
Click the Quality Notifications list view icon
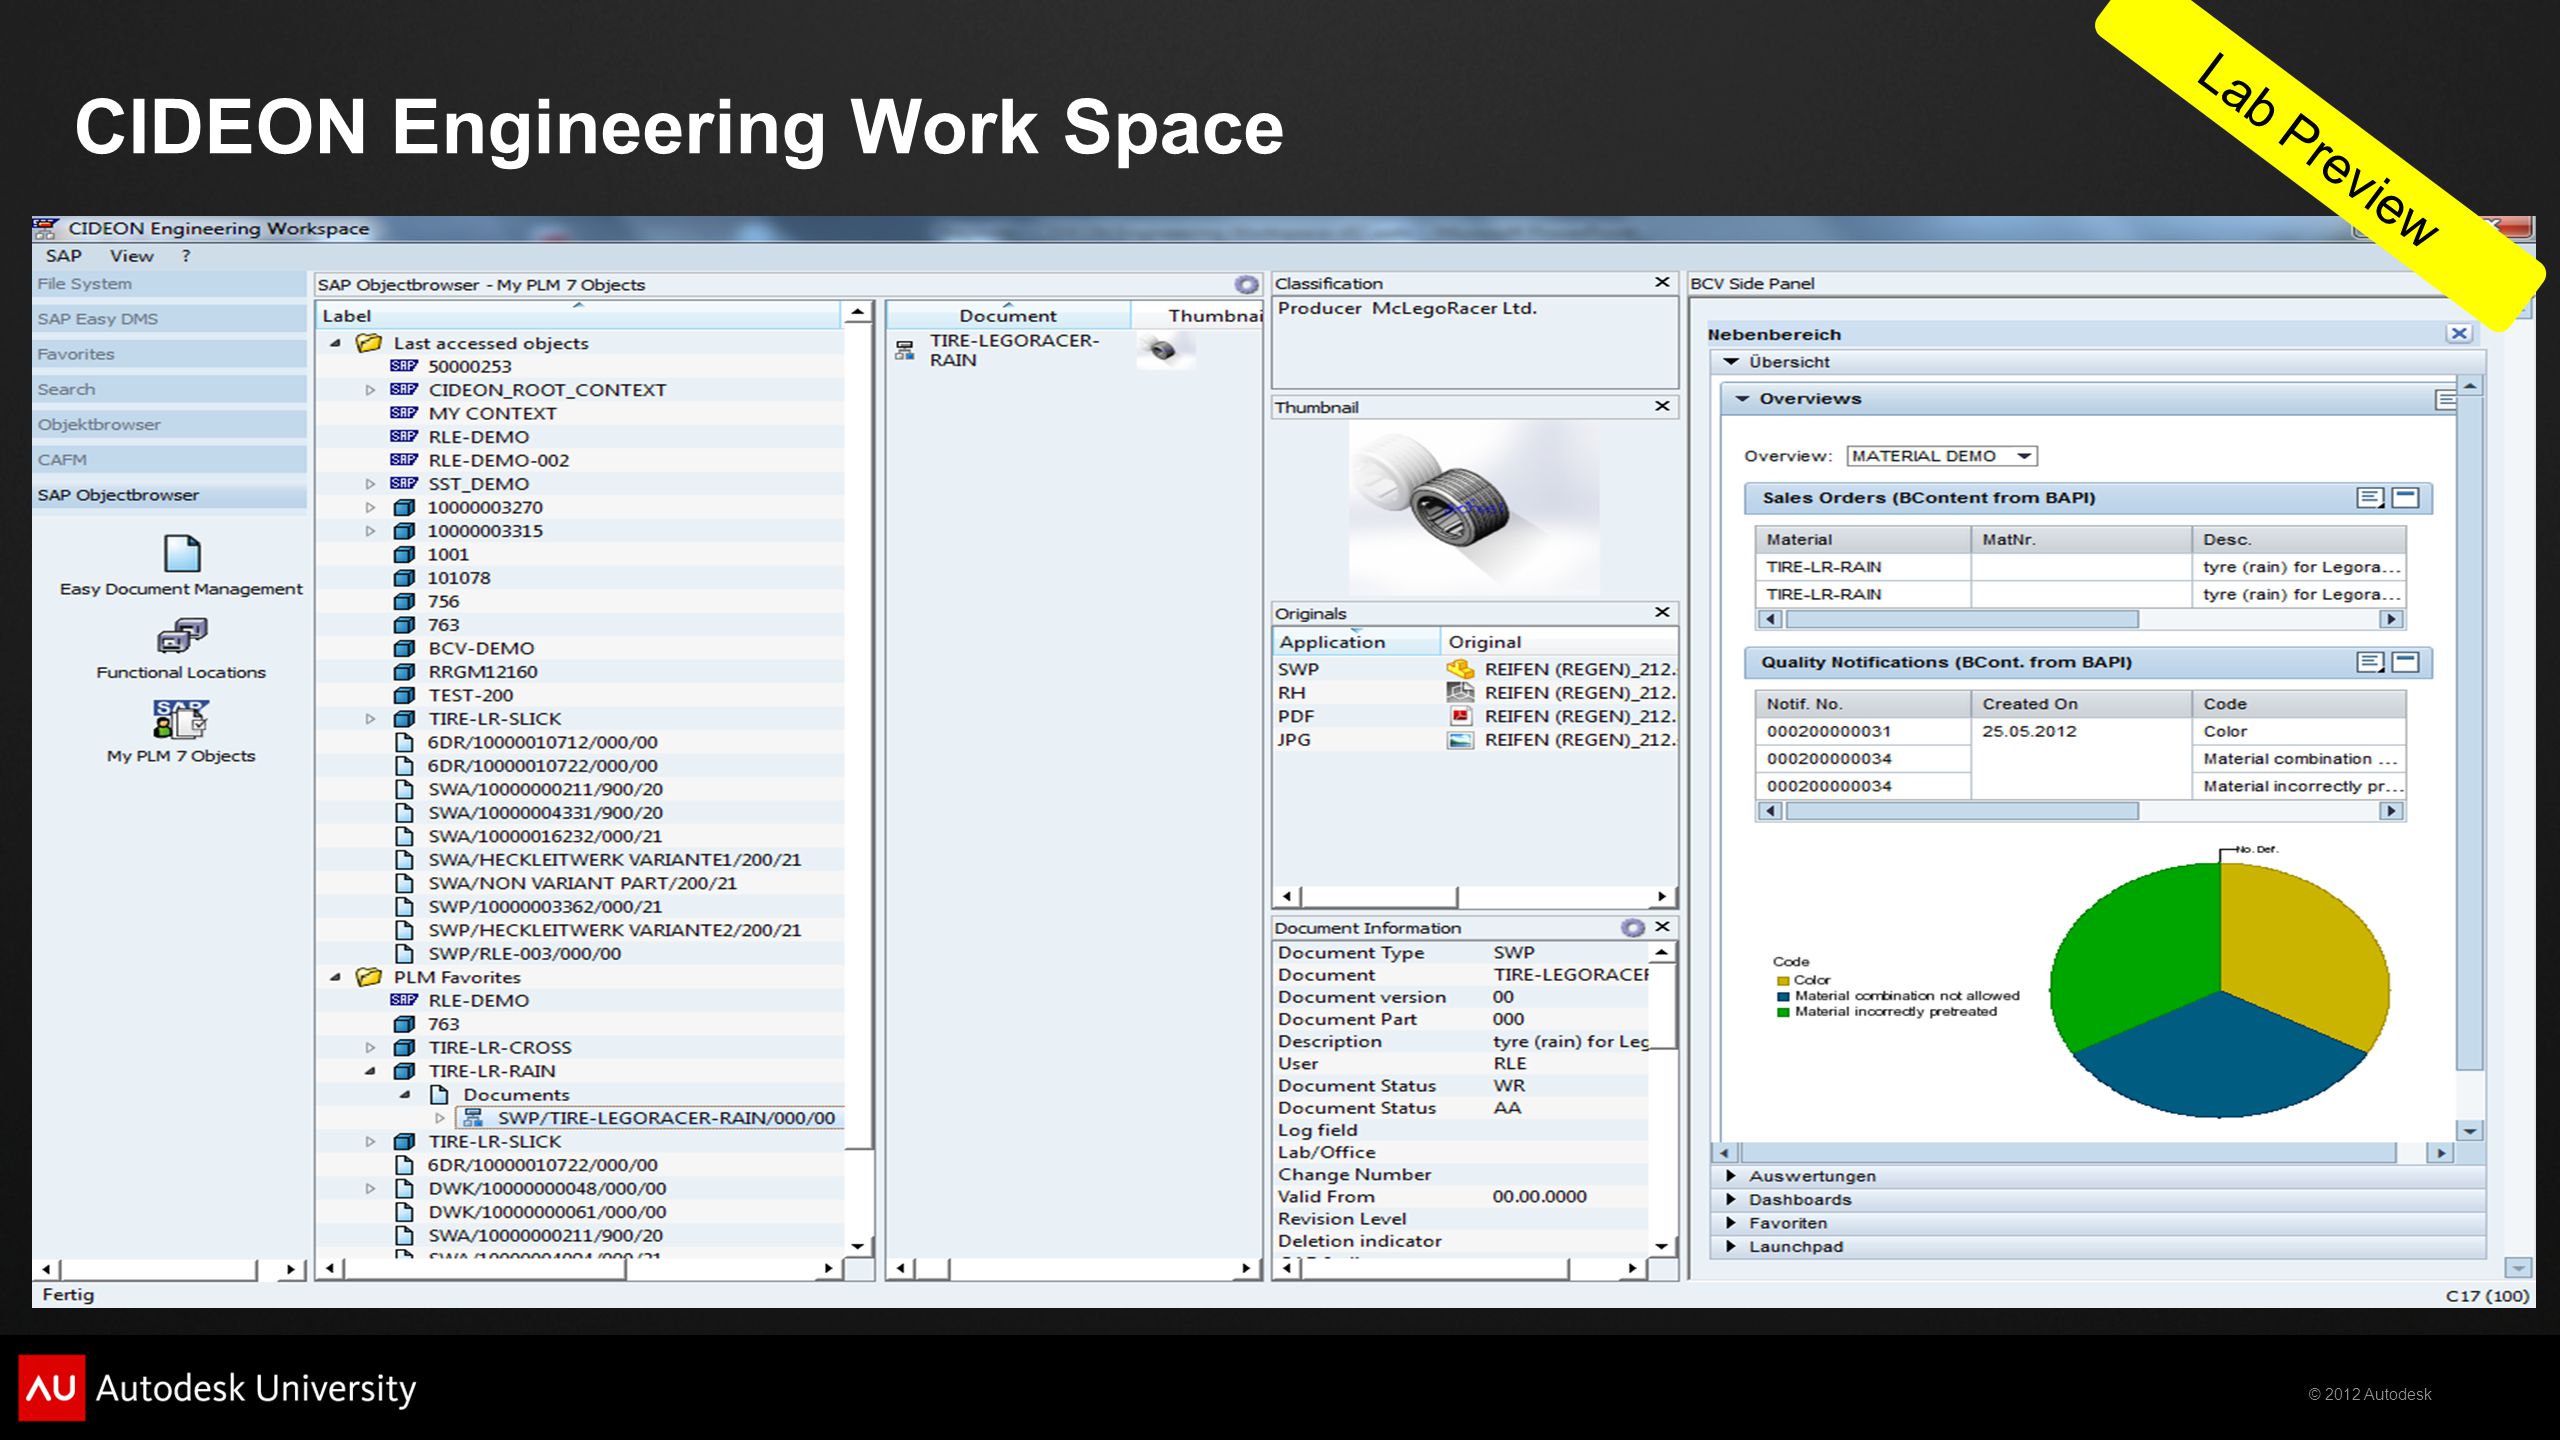pos(2370,662)
